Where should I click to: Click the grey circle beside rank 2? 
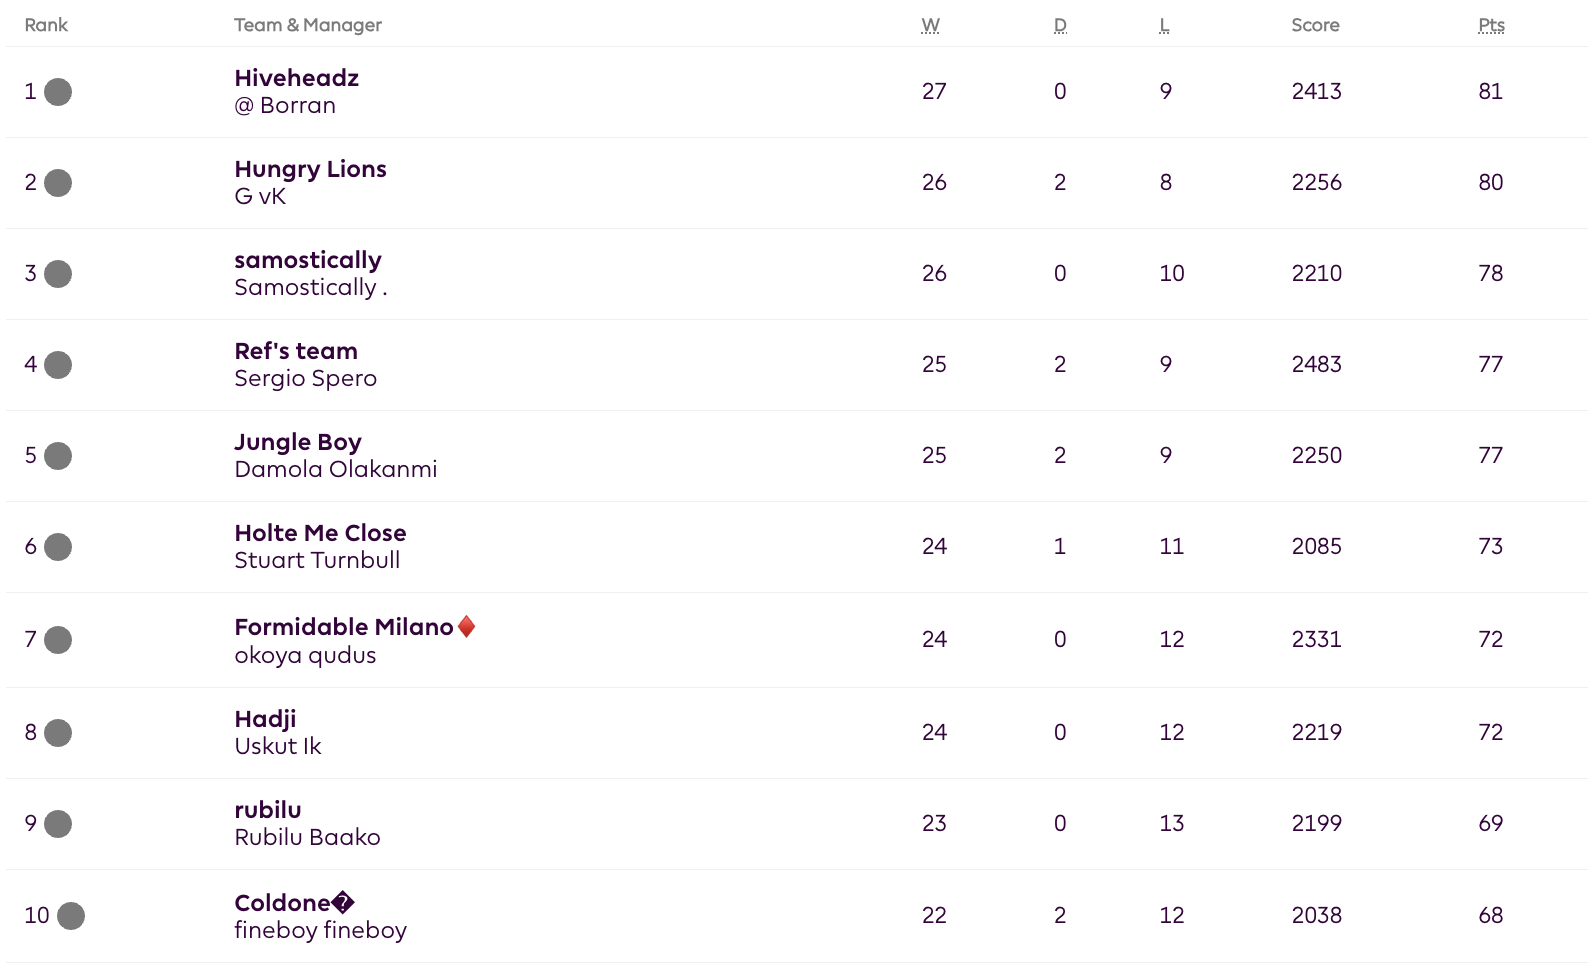[x=58, y=183]
